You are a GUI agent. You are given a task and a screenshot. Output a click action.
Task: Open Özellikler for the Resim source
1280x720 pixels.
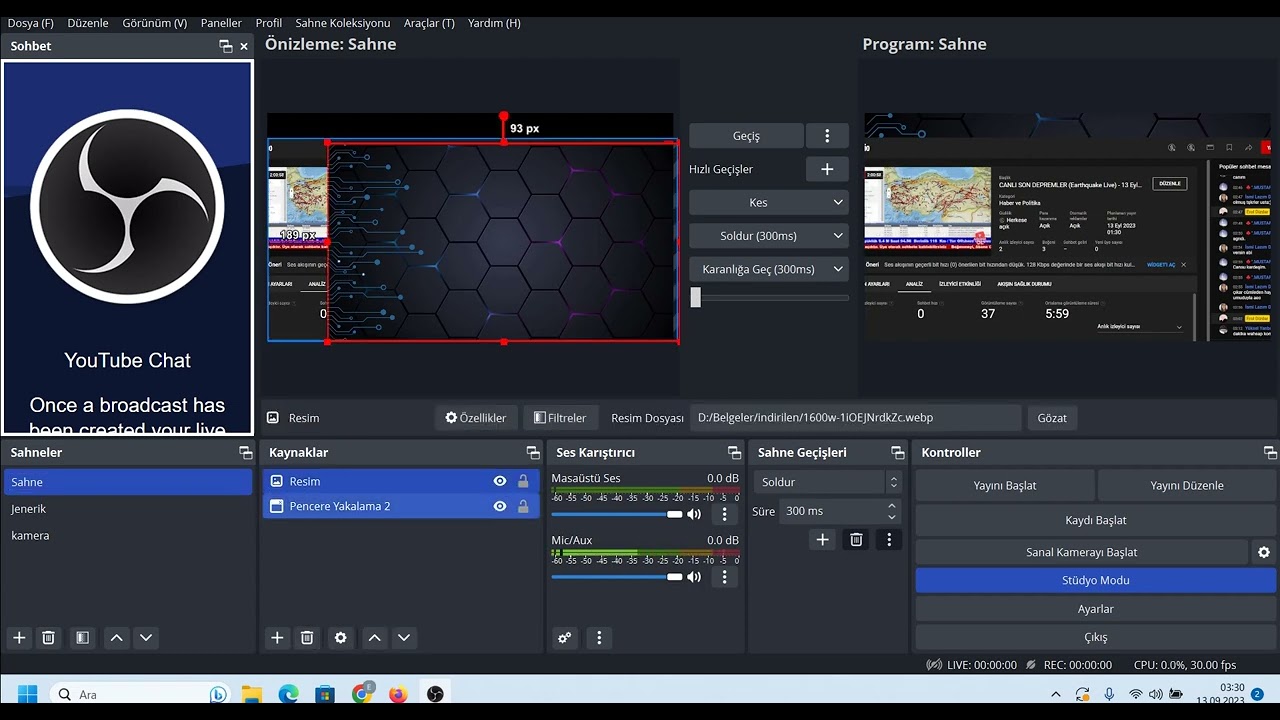coord(476,418)
